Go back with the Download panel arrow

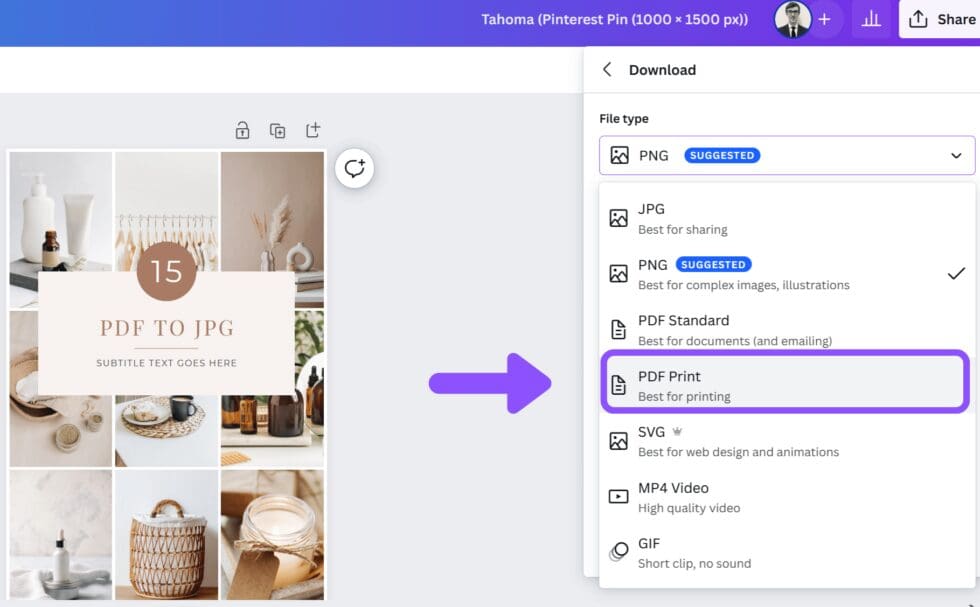[x=607, y=70]
